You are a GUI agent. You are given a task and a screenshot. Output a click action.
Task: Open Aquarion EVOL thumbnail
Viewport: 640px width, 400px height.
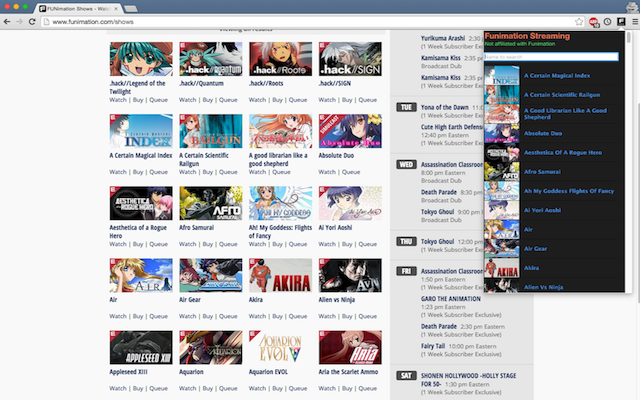pos(280,348)
